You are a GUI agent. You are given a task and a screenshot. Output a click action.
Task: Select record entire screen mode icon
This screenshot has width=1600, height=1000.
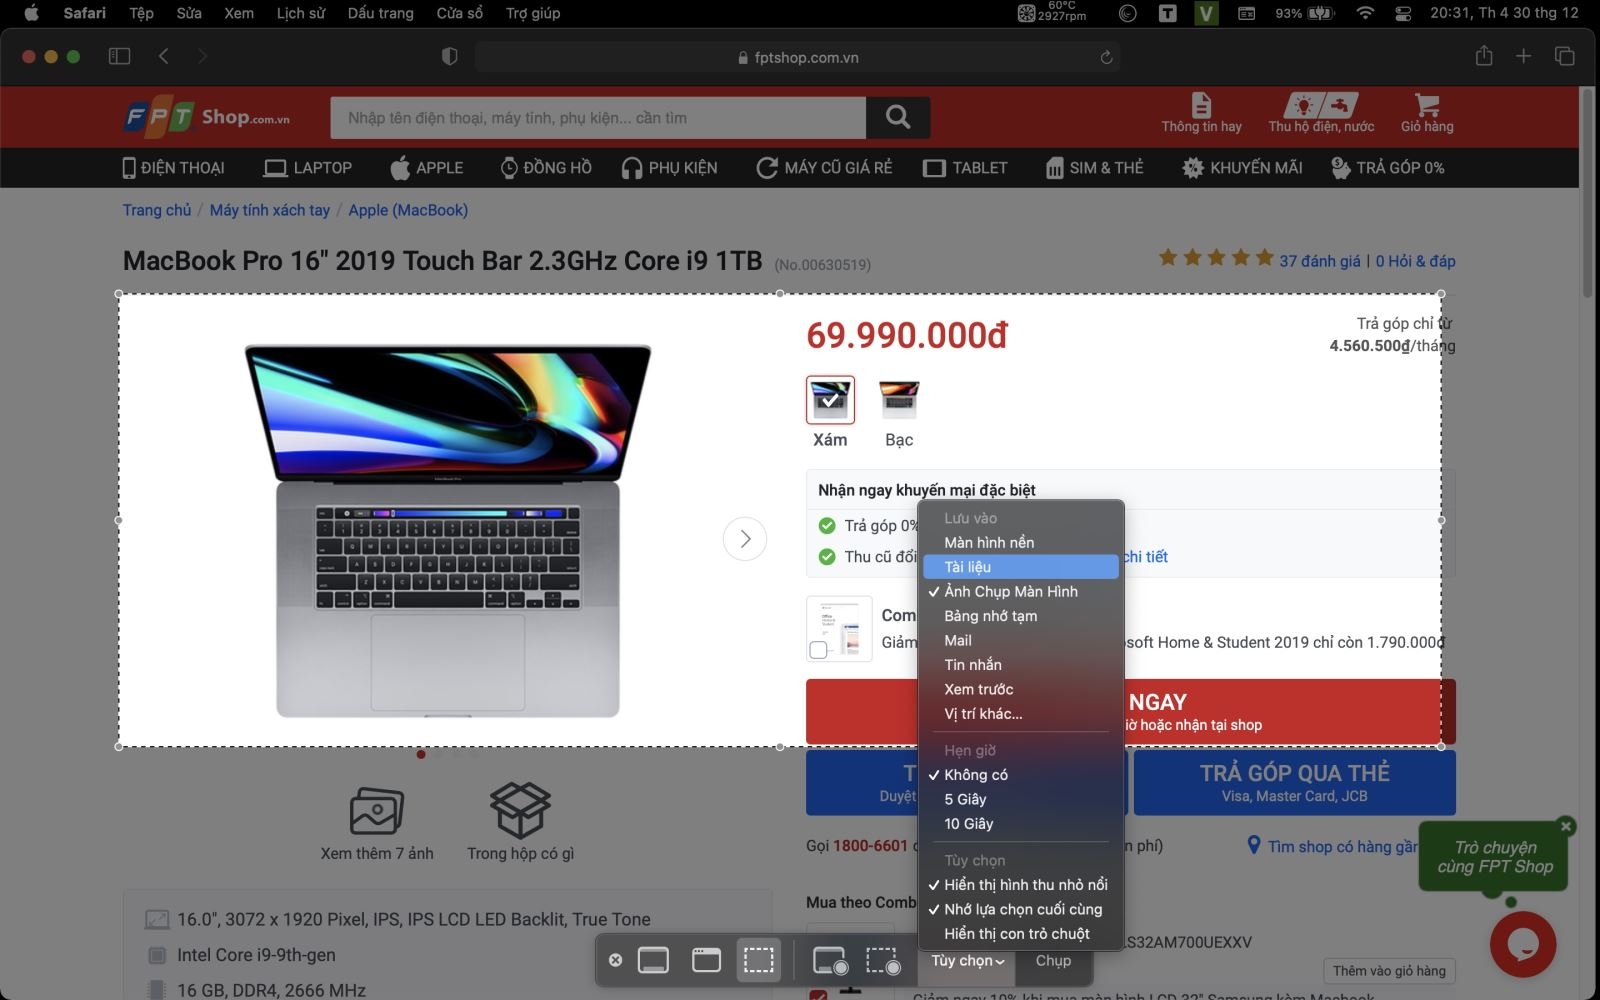(830, 961)
